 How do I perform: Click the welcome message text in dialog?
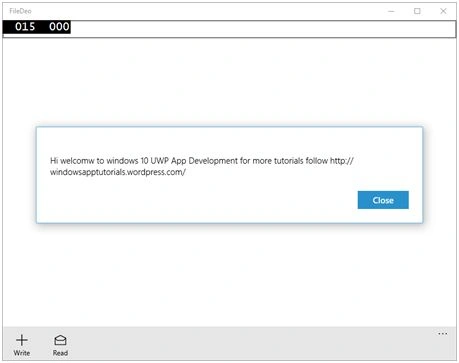(x=202, y=166)
